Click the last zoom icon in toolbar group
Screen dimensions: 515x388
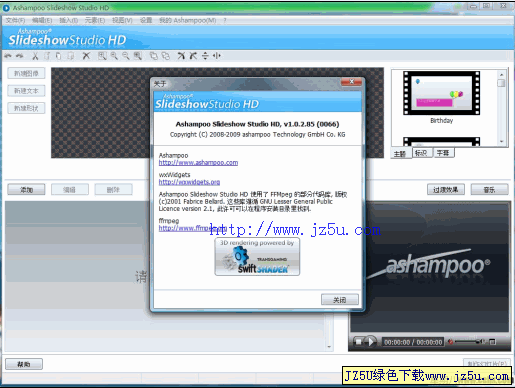[x=138, y=56]
